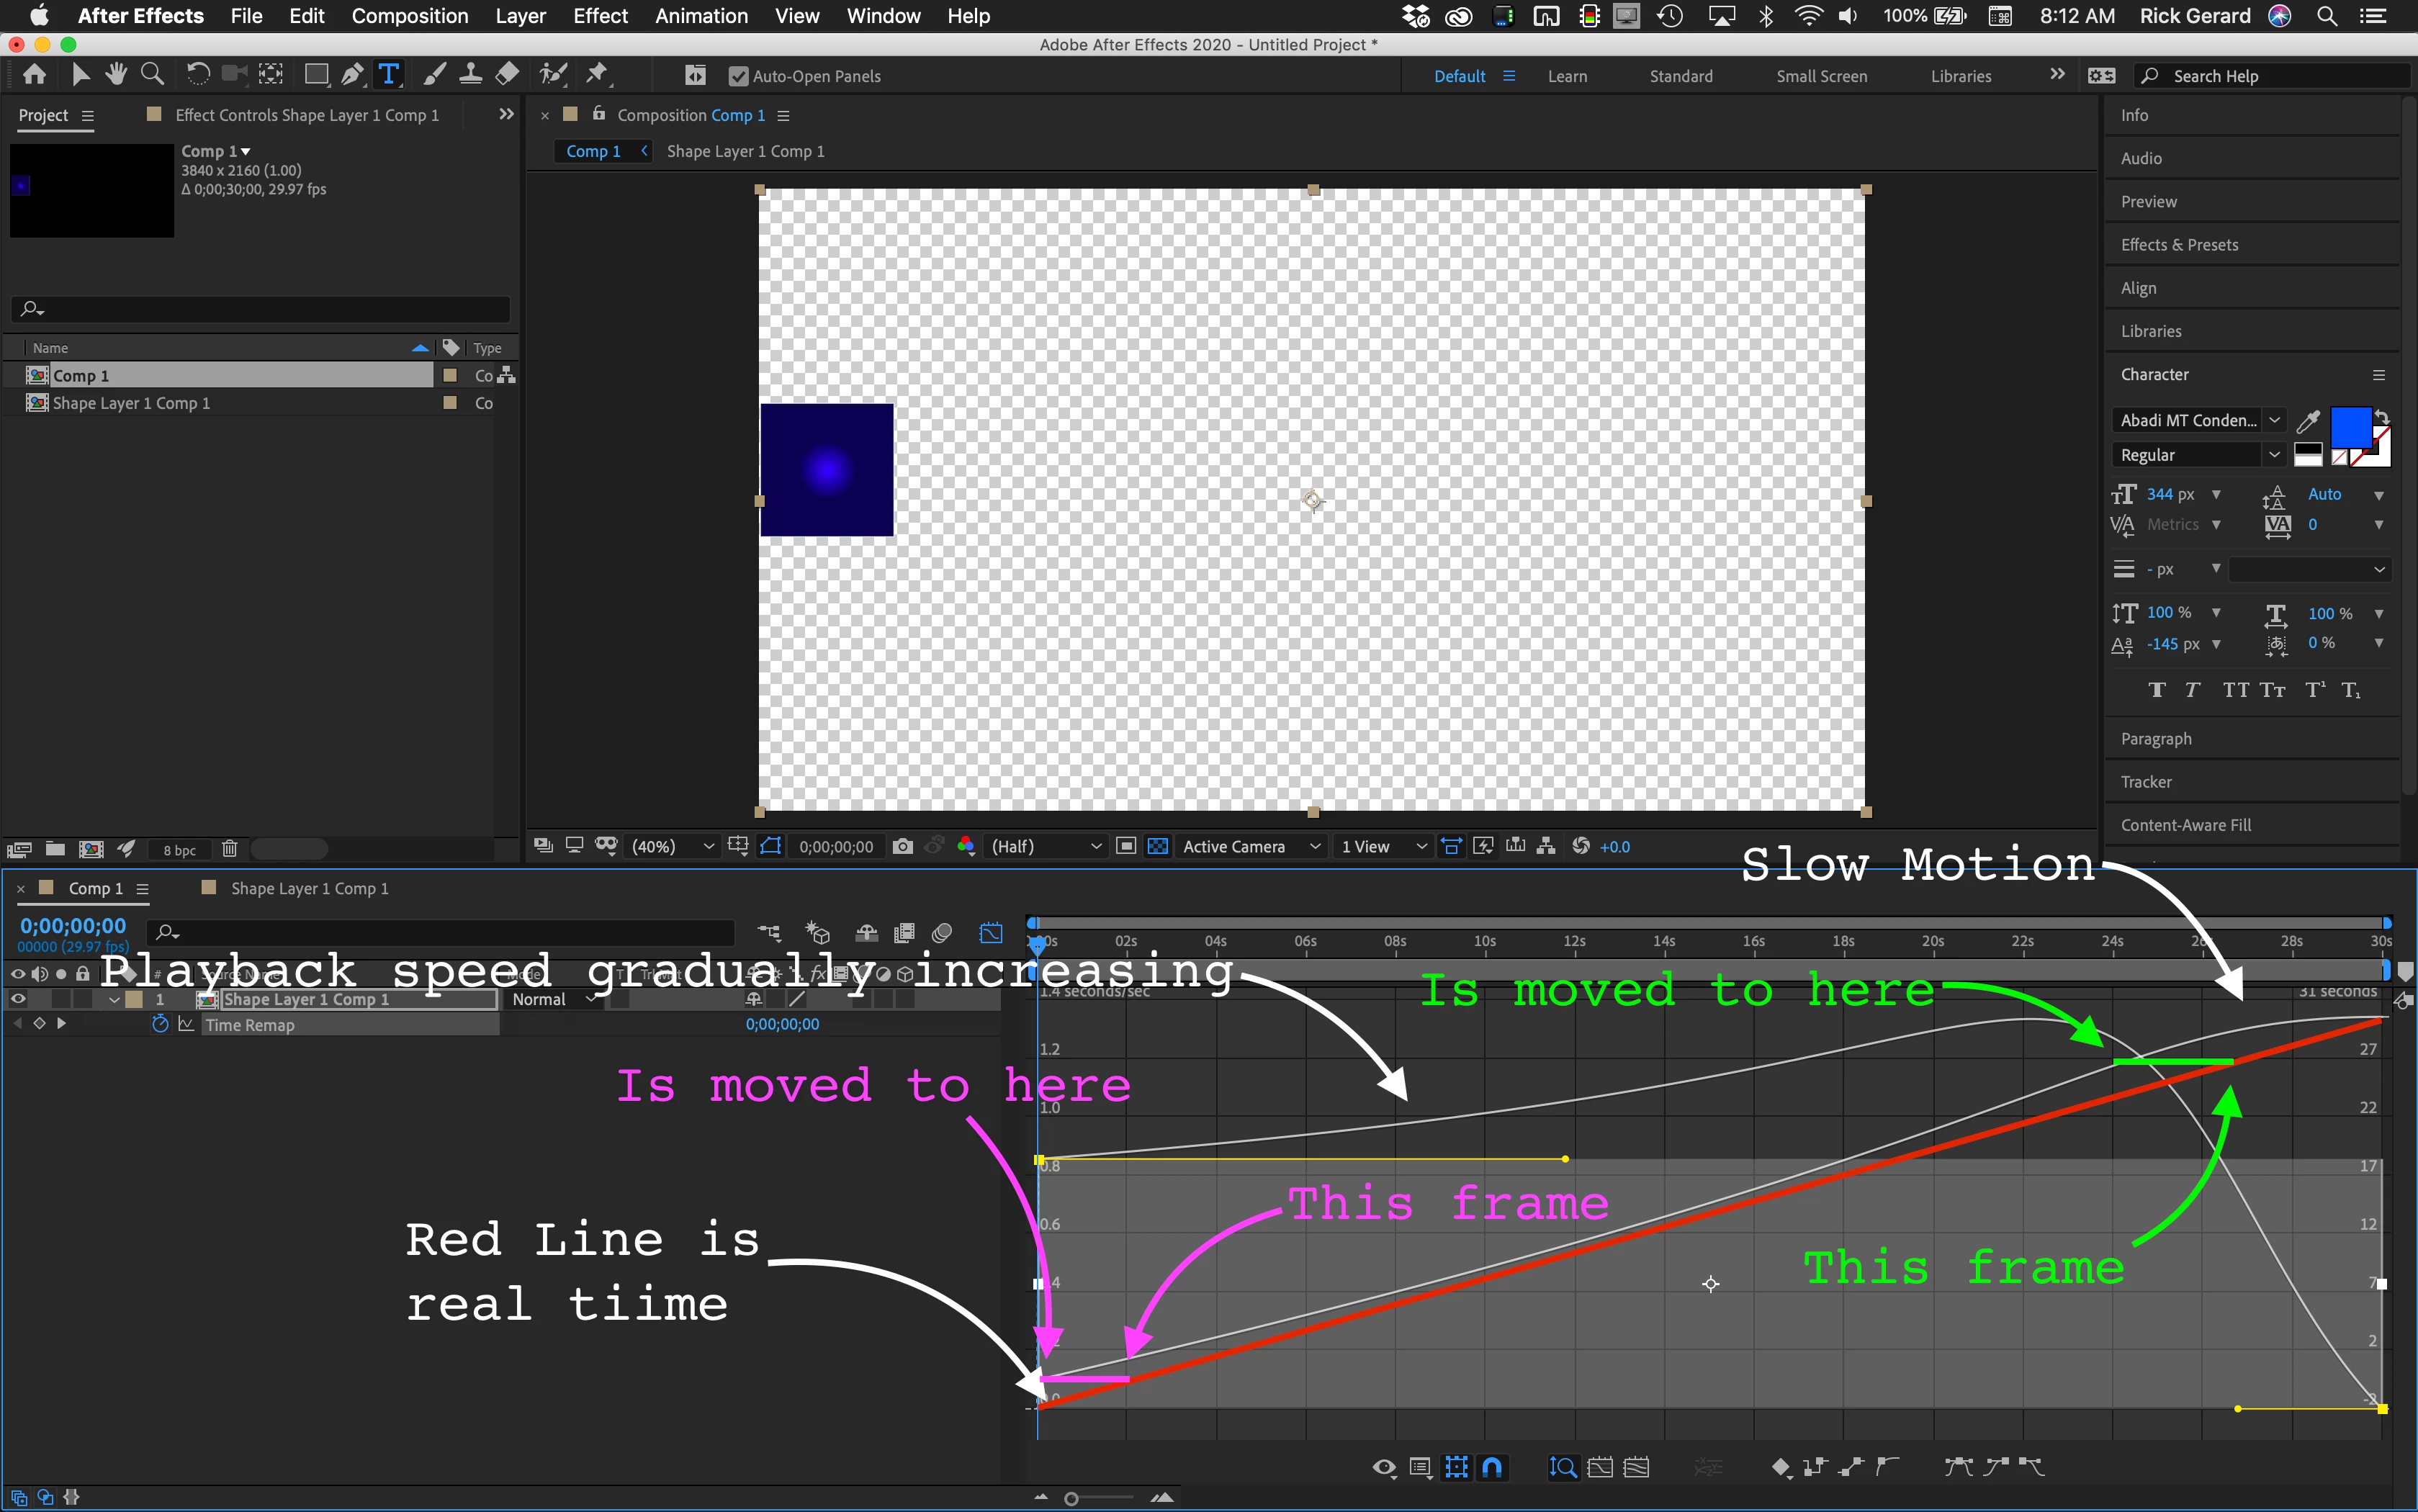Click the graph editor snap magnet button
The width and height of the screenshot is (2418, 1512).
click(x=1492, y=1467)
